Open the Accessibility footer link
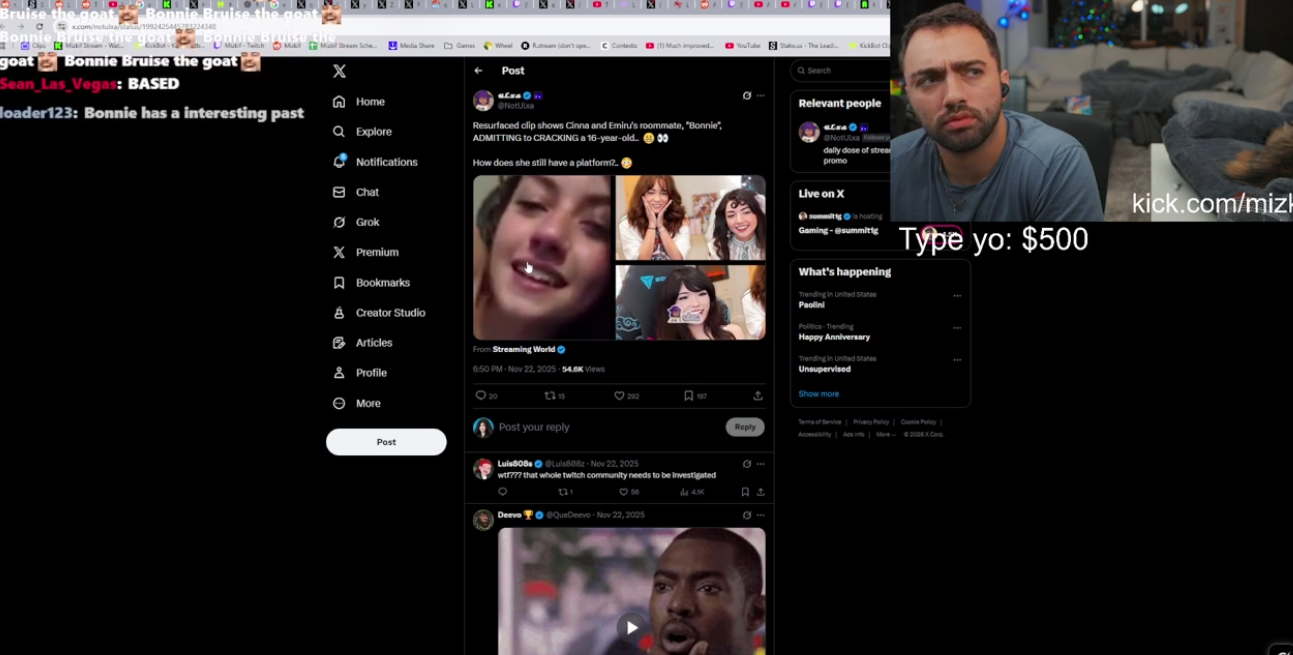Viewport: 1293px width, 655px height. pos(814,434)
